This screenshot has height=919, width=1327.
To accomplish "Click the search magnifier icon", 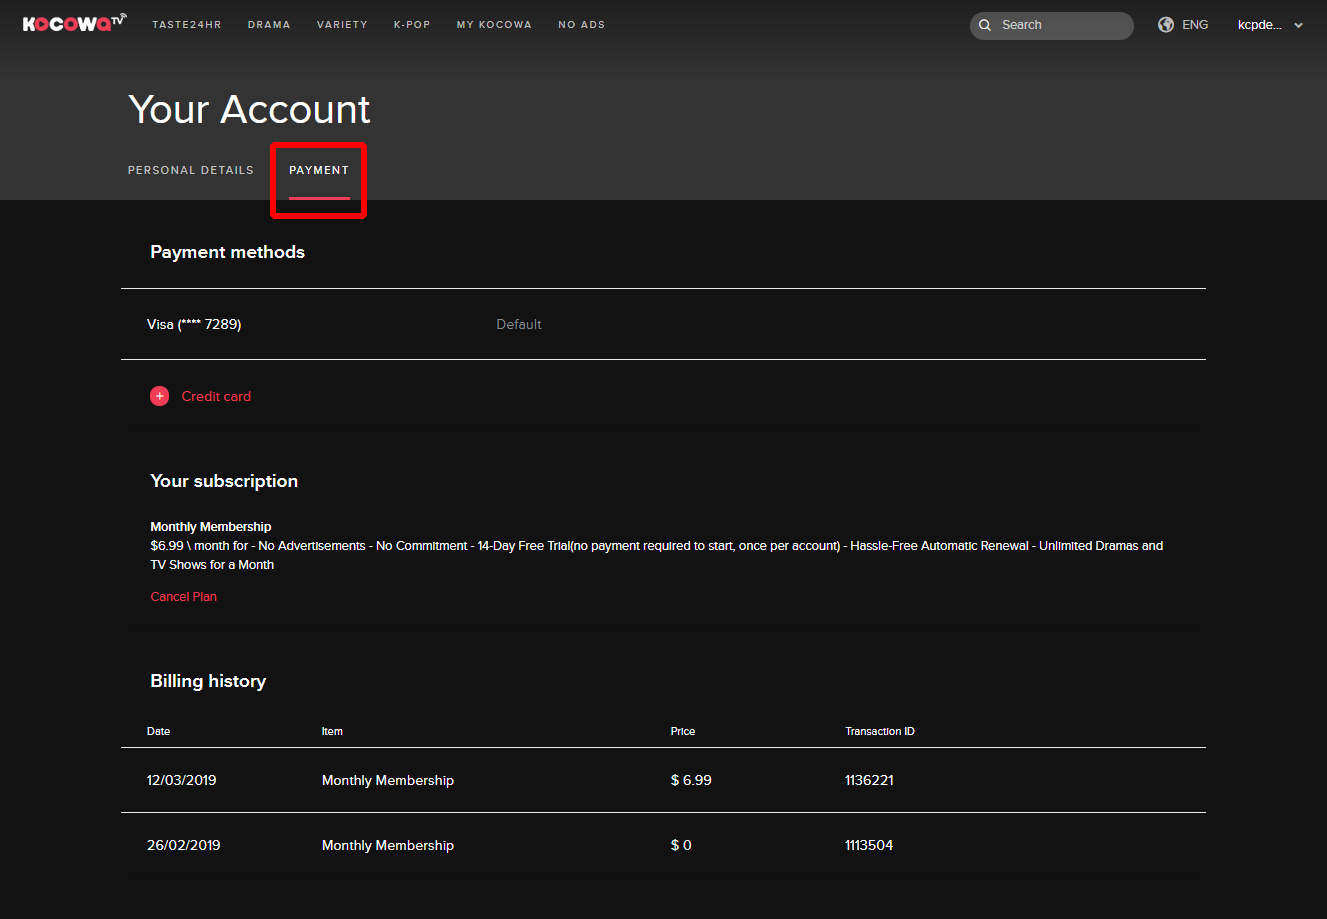I will coord(985,25).
